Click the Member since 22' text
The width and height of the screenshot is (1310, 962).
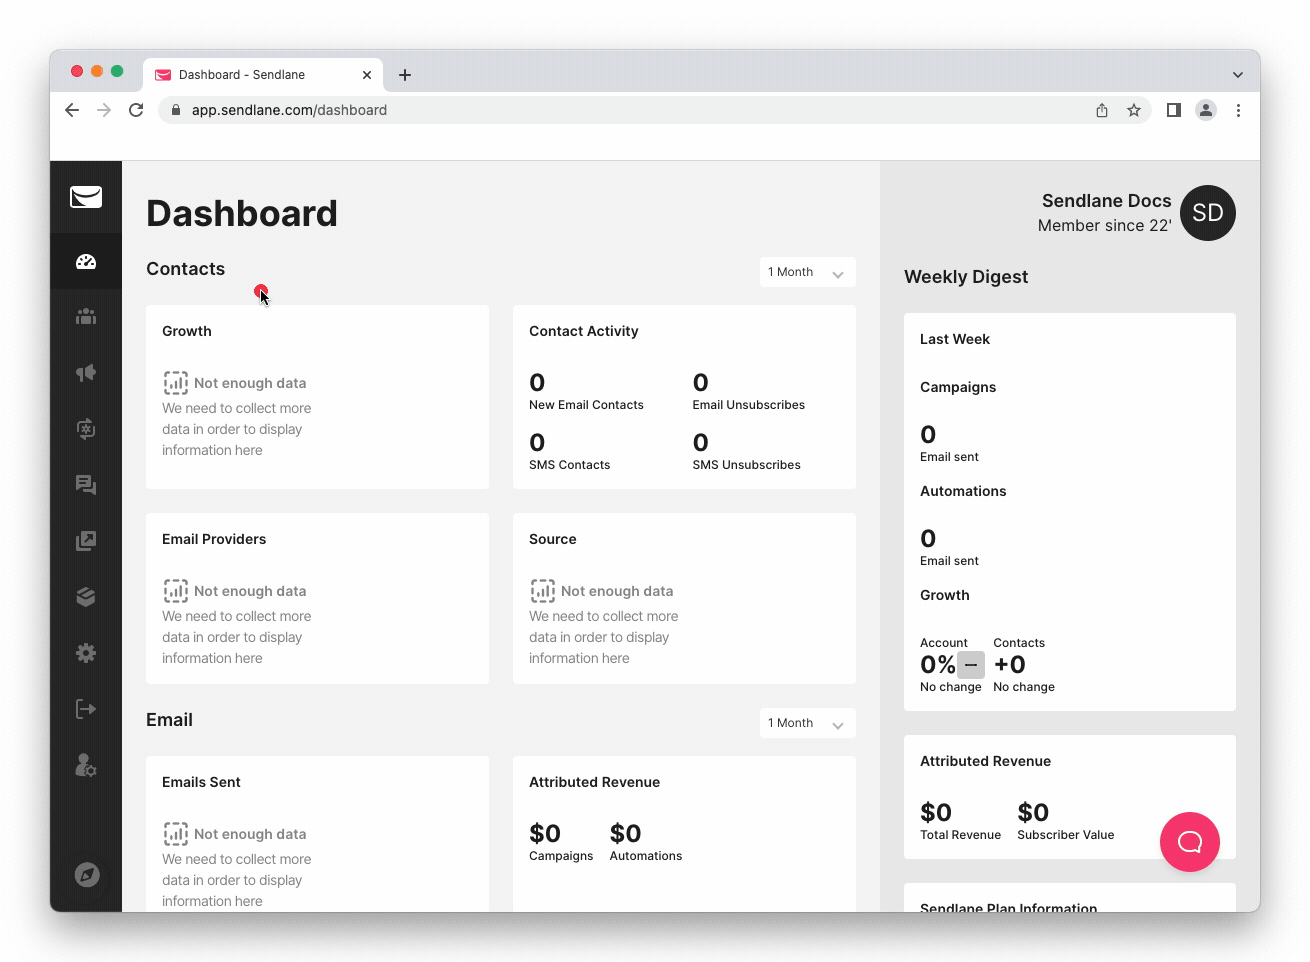[1105, 226]
